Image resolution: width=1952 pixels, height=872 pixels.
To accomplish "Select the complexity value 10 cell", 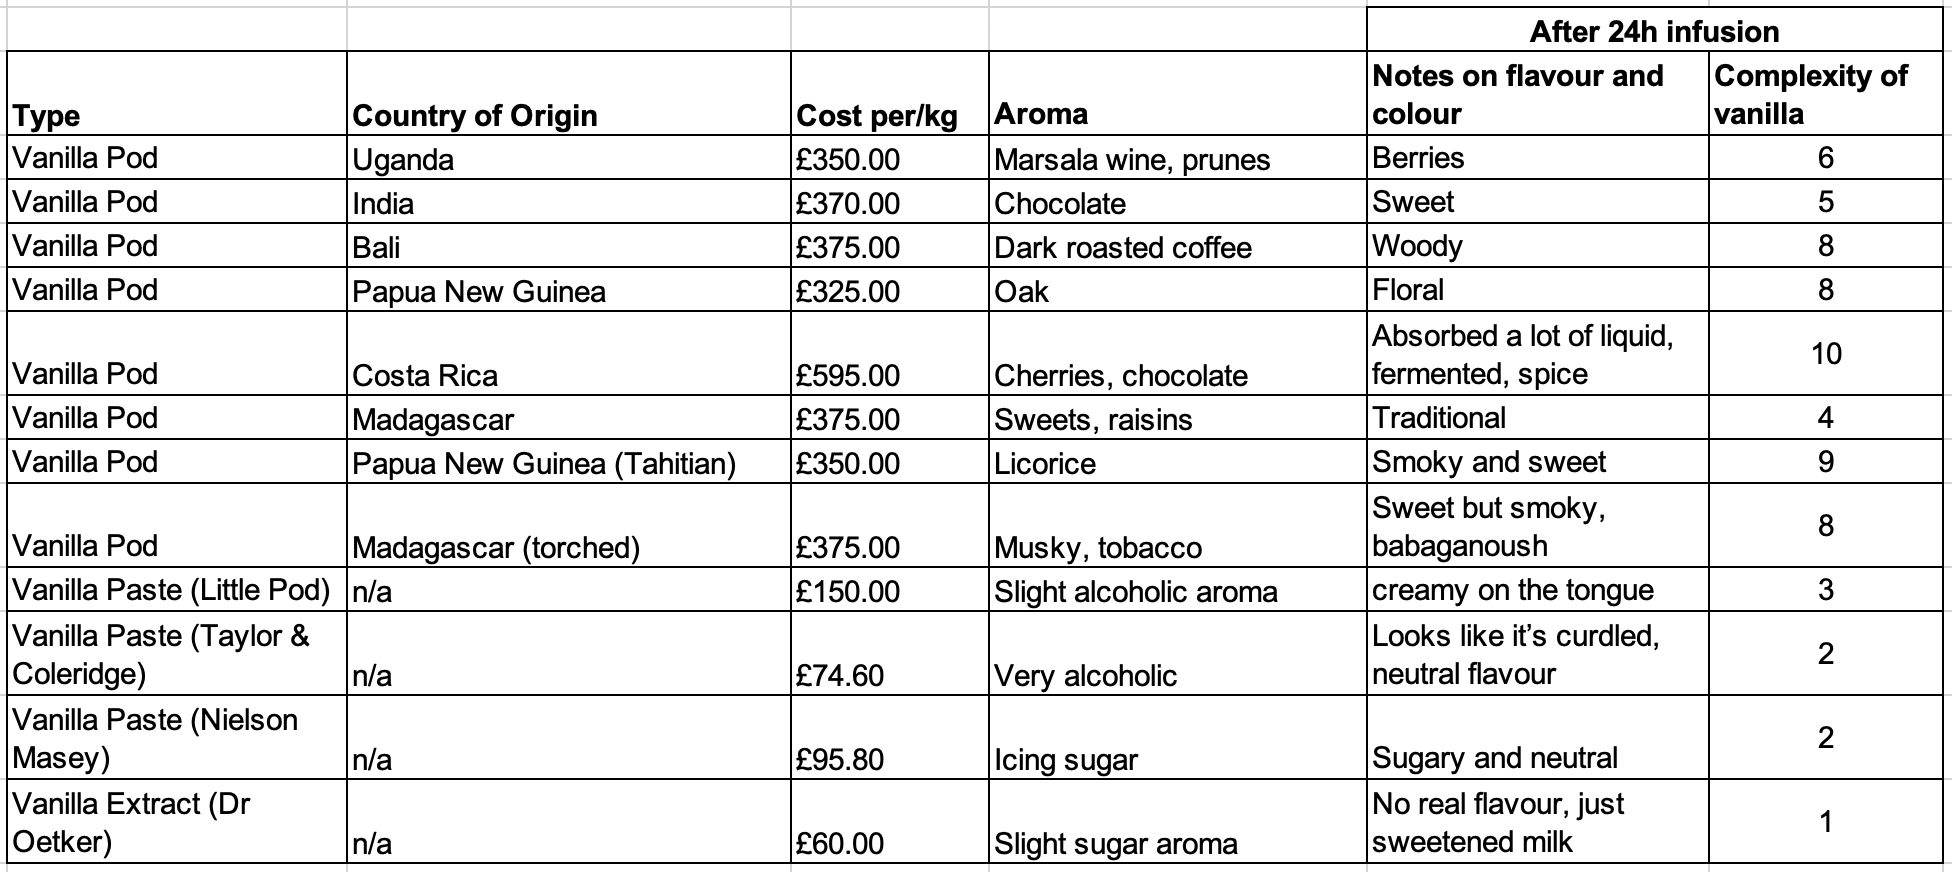I will 1825,352.
